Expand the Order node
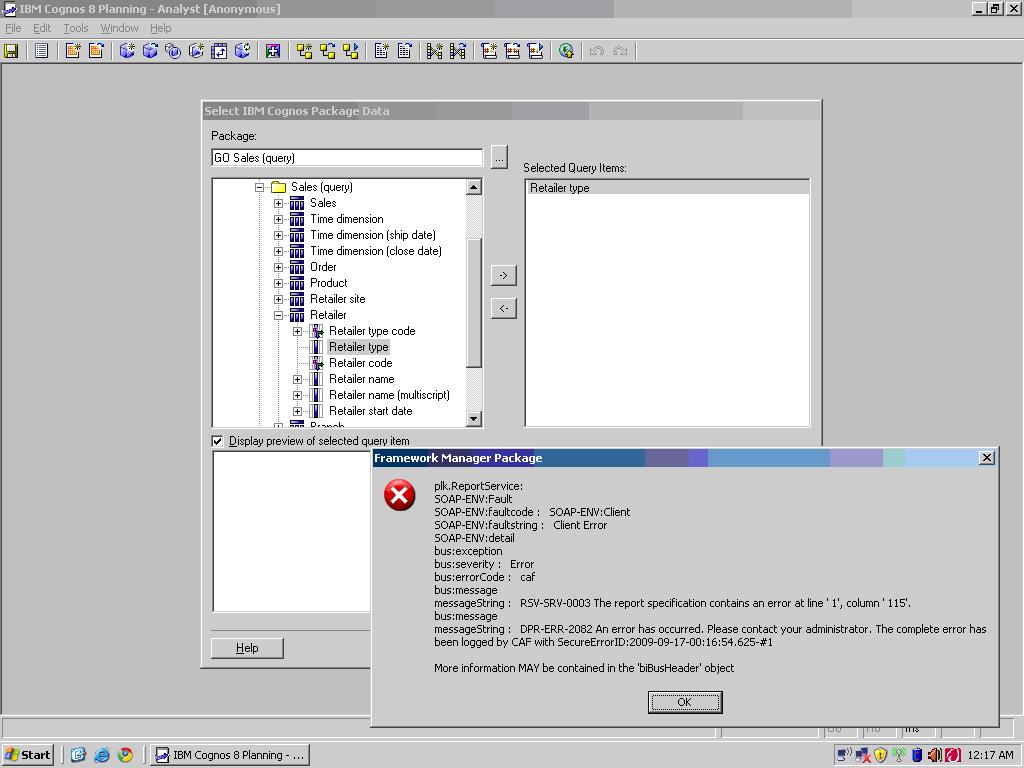Image resolution: width=1024 pixels, height=768 pixels. 278,267
